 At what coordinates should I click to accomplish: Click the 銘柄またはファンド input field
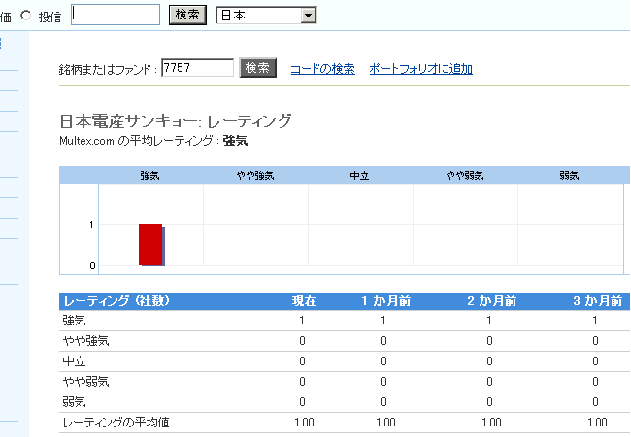[x=197, y=68]
